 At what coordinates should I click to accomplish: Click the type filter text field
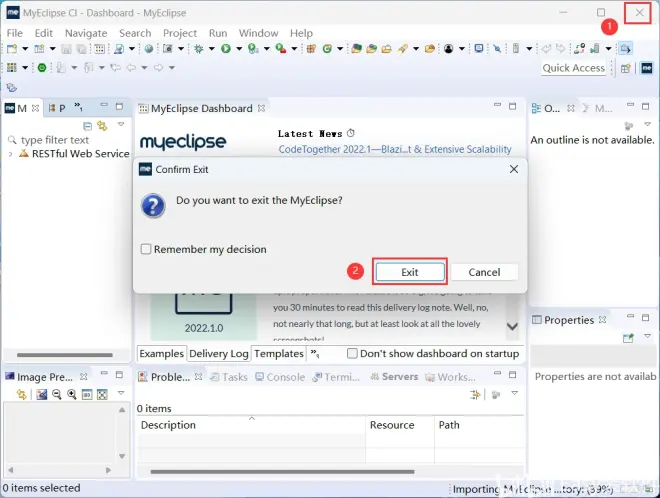tap(67, 140)
